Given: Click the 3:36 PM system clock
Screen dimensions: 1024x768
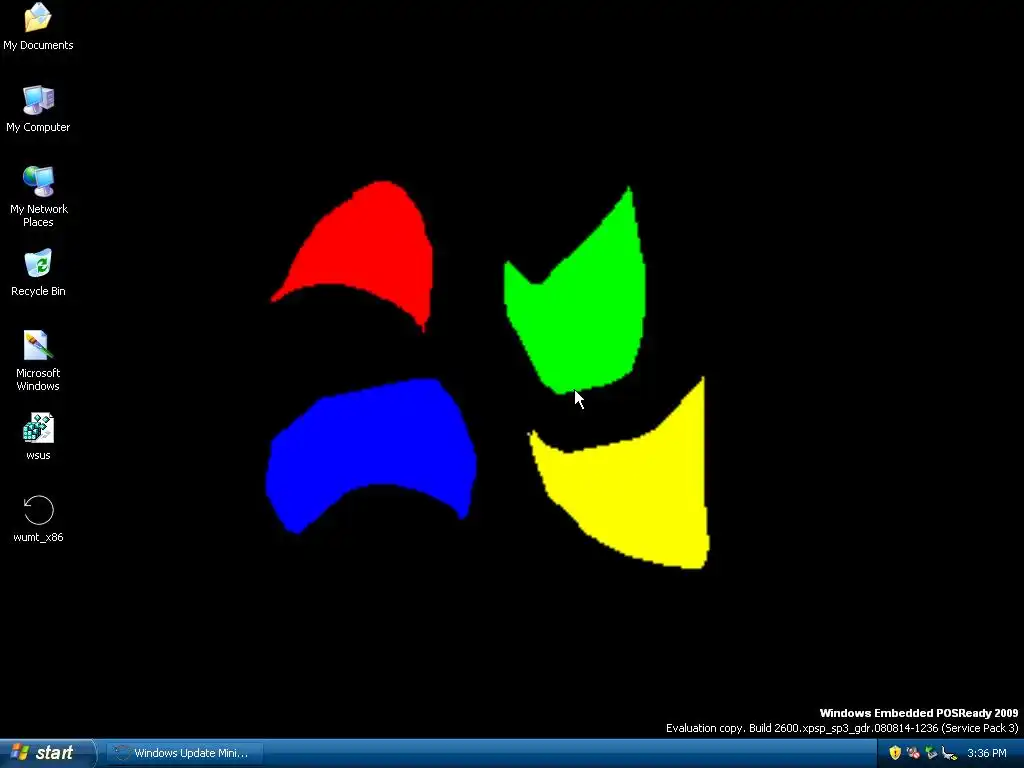Looking at the screenshot, I should point(987,753).
